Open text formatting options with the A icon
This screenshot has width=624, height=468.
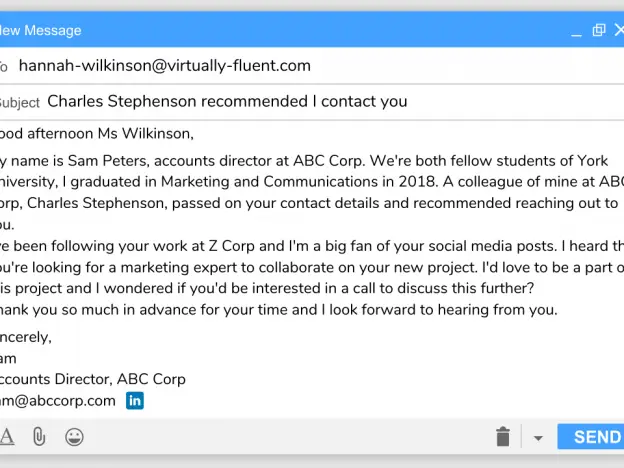click(x=7, y=437)
